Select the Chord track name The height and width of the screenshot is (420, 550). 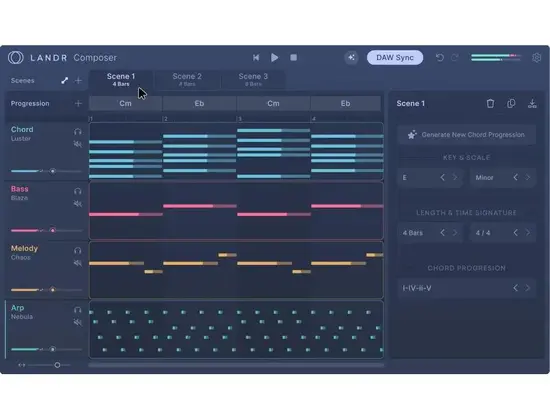coord(22,129)
